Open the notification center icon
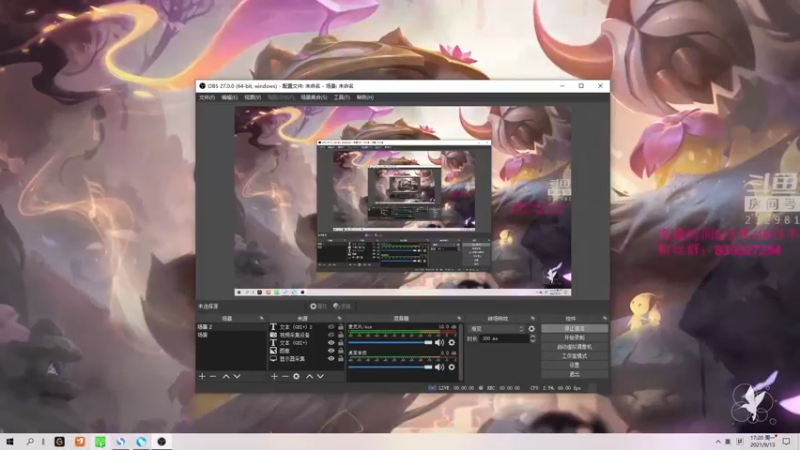Screen dimensions: 800x450 tap(786, 441)
